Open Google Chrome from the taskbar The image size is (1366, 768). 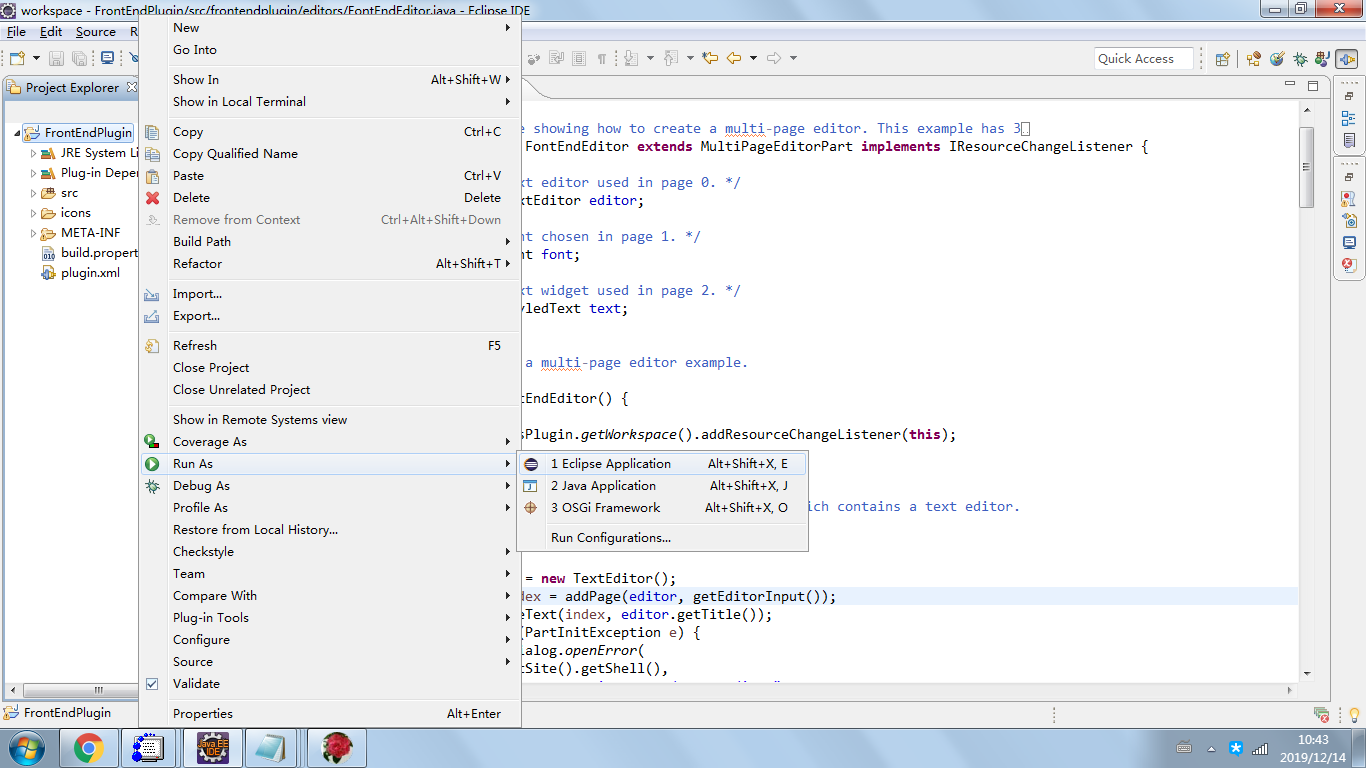[x=89, y=747]
